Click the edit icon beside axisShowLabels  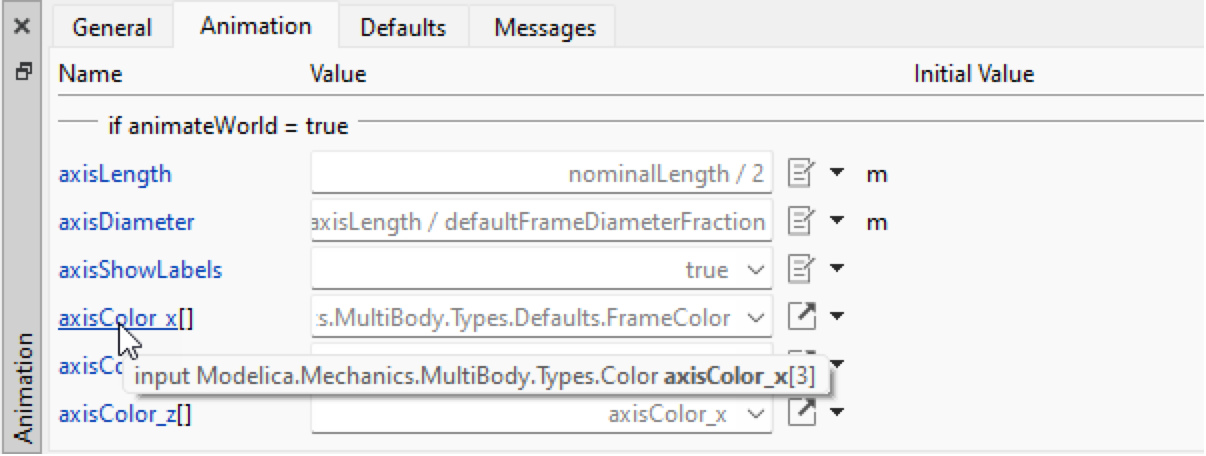(801, 270)
